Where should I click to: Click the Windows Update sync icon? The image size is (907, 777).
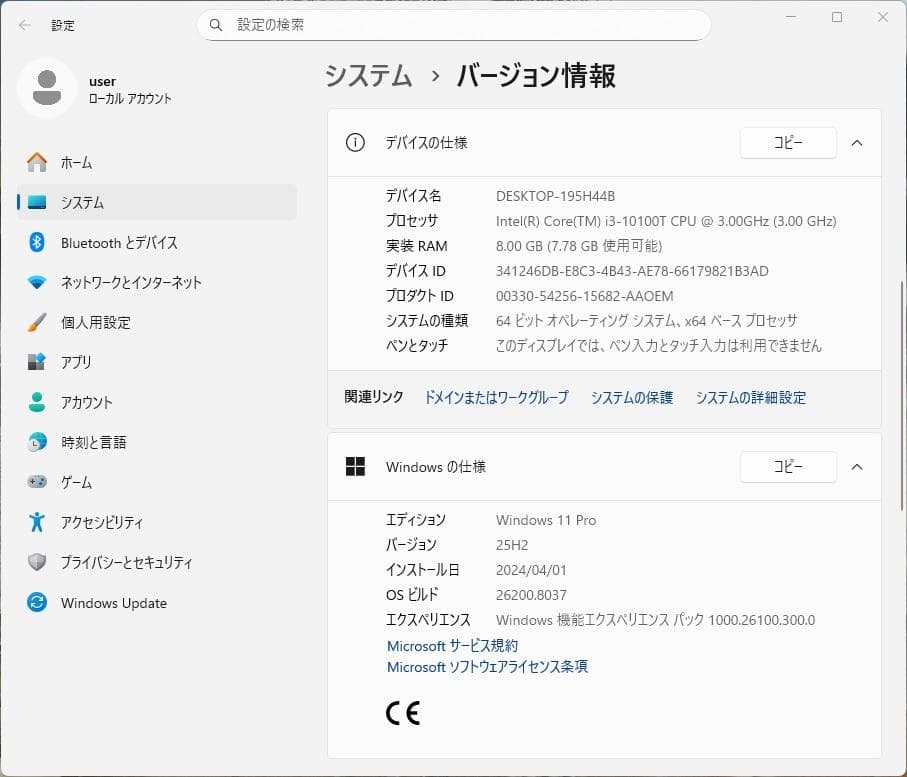tap(37, 602)
